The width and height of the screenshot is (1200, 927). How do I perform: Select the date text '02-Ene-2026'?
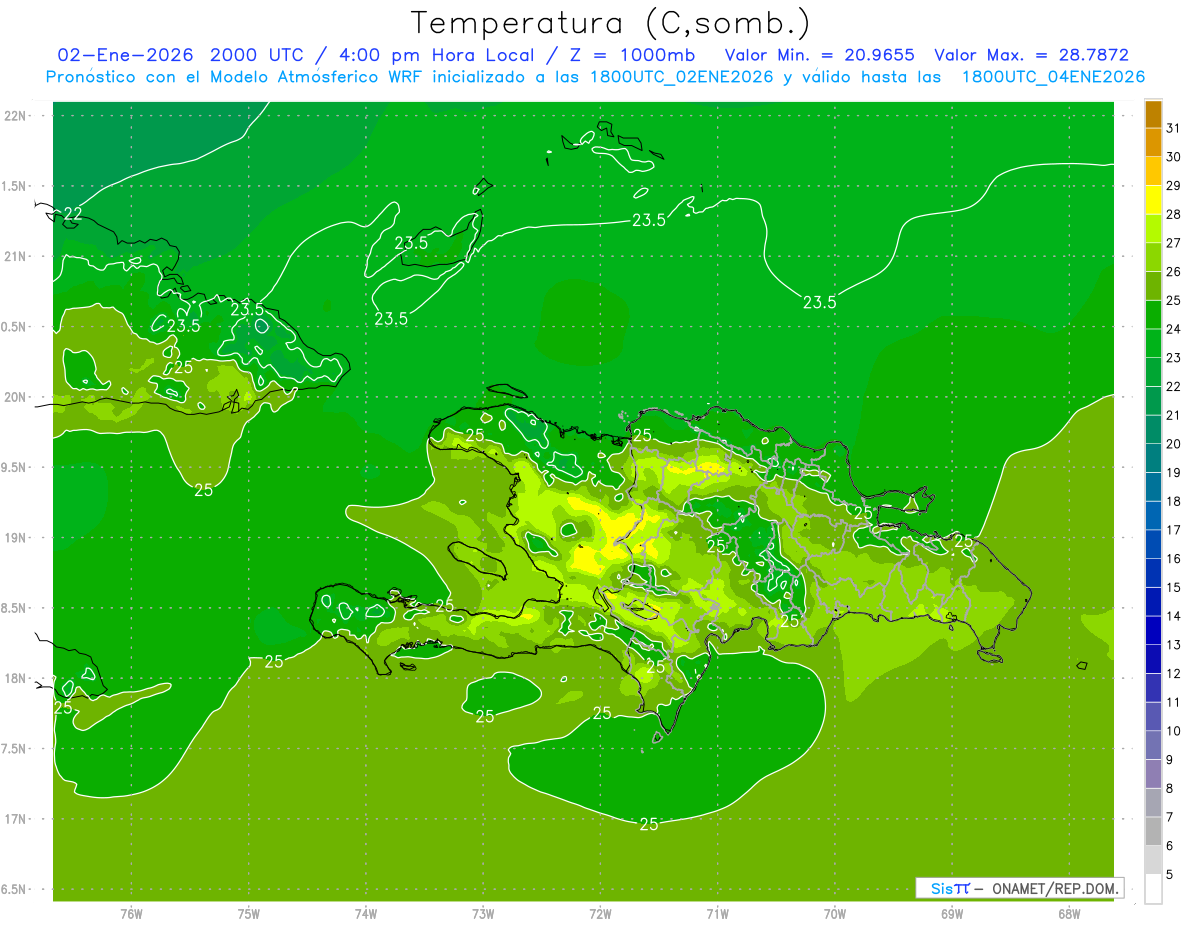[126, 55]
